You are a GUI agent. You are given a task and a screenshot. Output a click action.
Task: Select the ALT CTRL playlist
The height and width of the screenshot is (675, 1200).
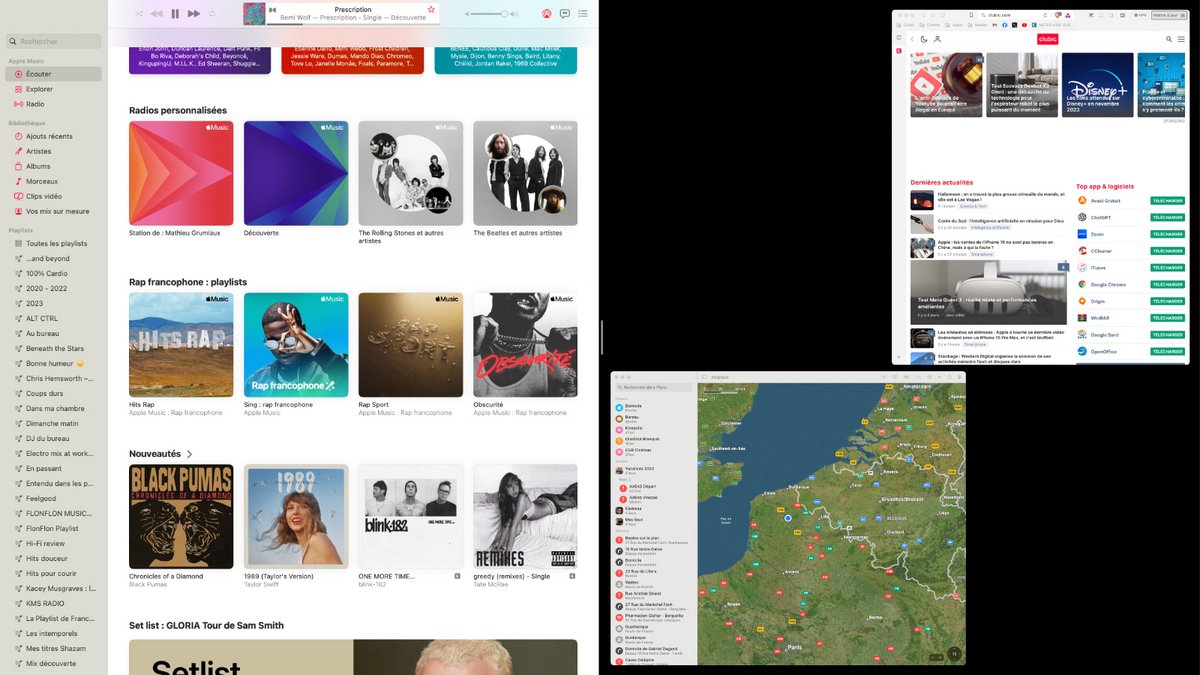point(54,318)
